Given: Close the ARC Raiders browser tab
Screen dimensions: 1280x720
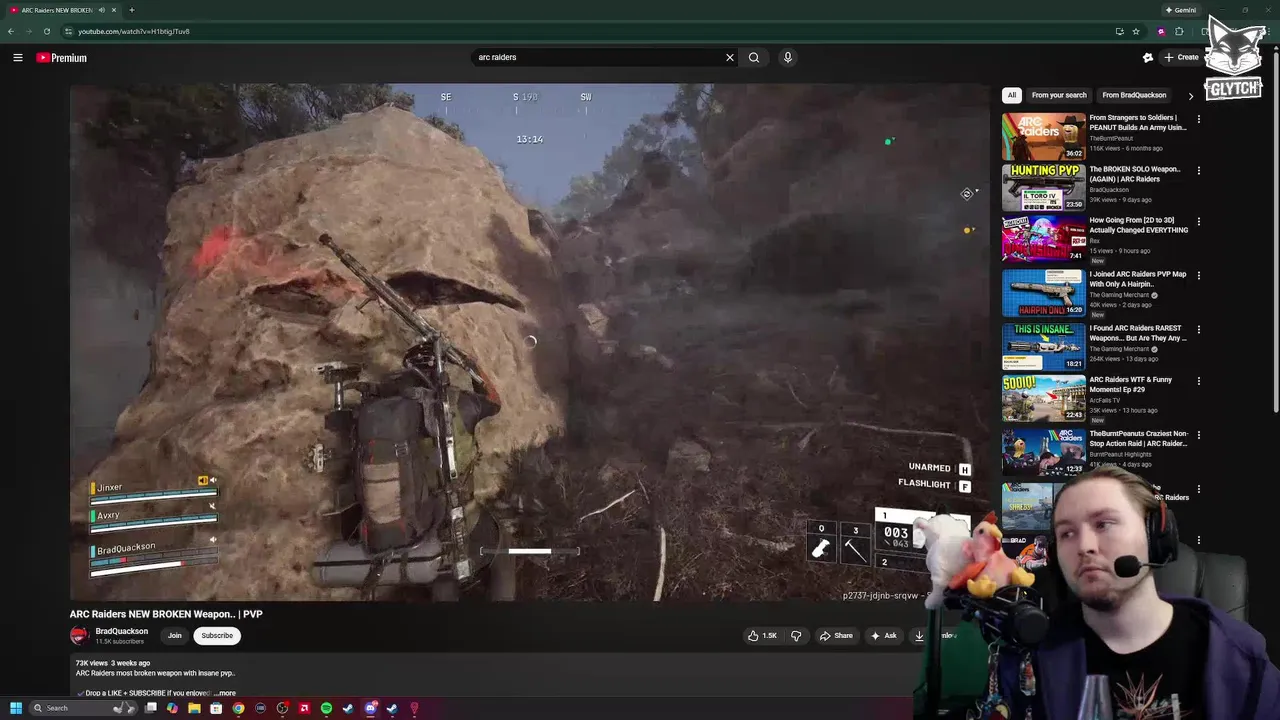Looking at the screenshot, I should click(114, 10).
